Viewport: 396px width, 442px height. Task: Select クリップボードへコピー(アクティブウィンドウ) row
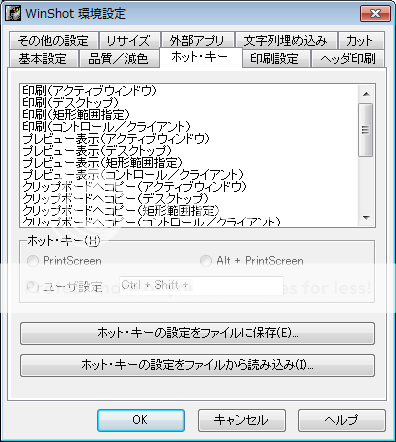(x=189, y=186)
